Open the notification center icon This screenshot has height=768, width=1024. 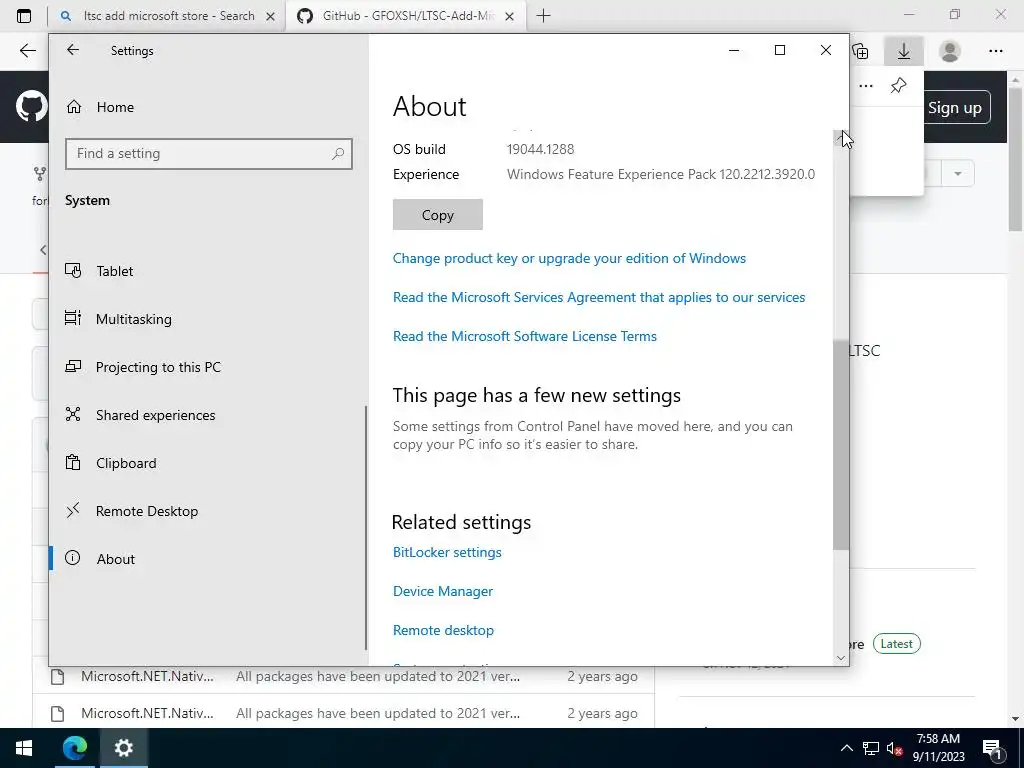[x=993, y=748]
